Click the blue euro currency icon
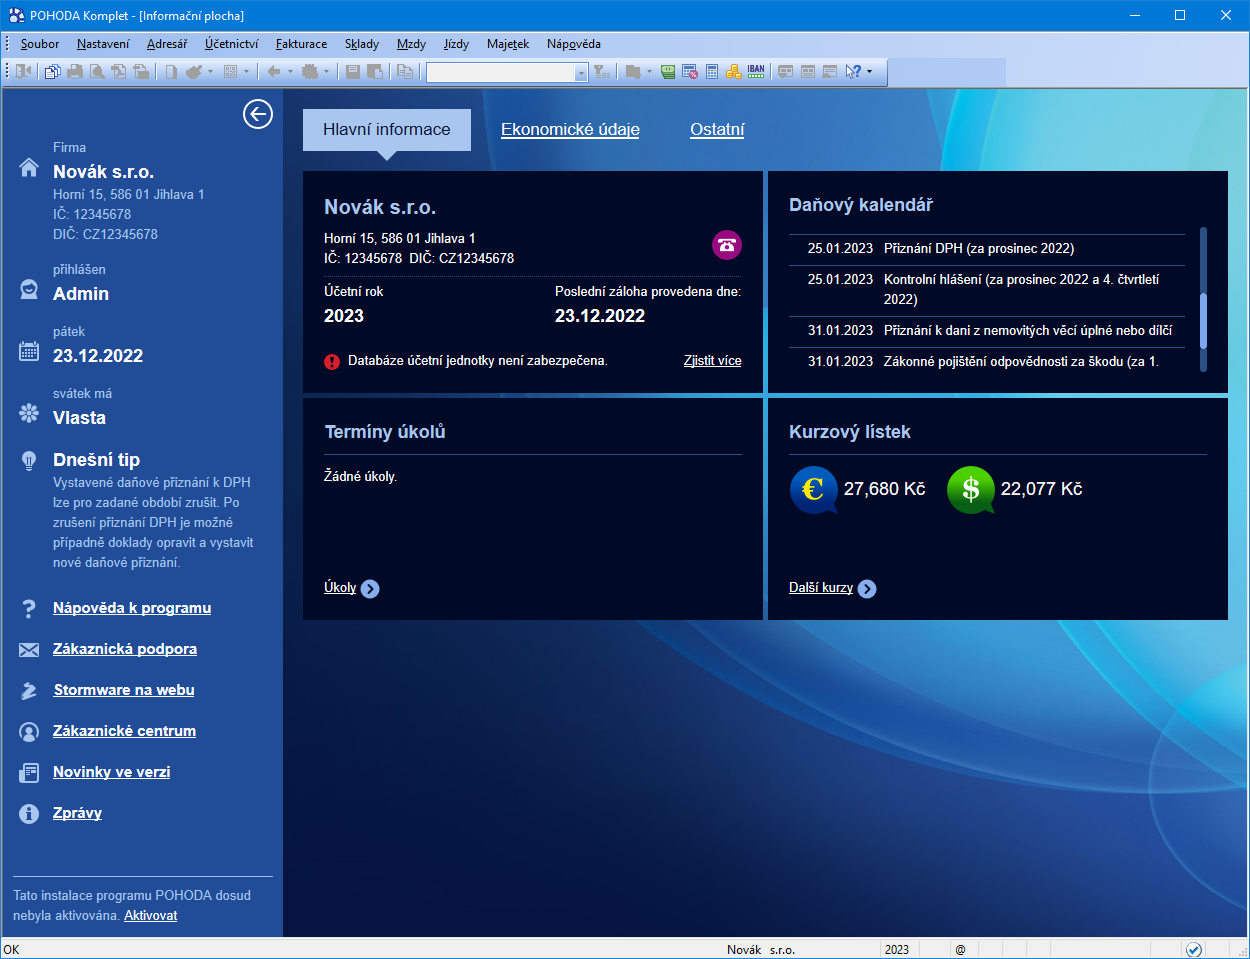This screenshot has width=1250, height=959. tap(814, 490)
